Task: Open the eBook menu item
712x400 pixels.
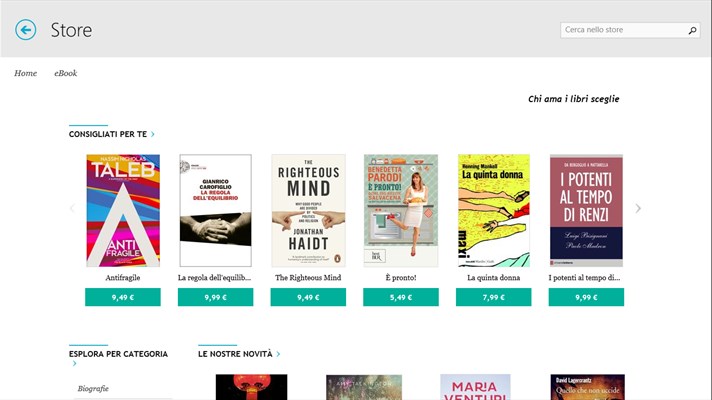Action: coord(65,73)
